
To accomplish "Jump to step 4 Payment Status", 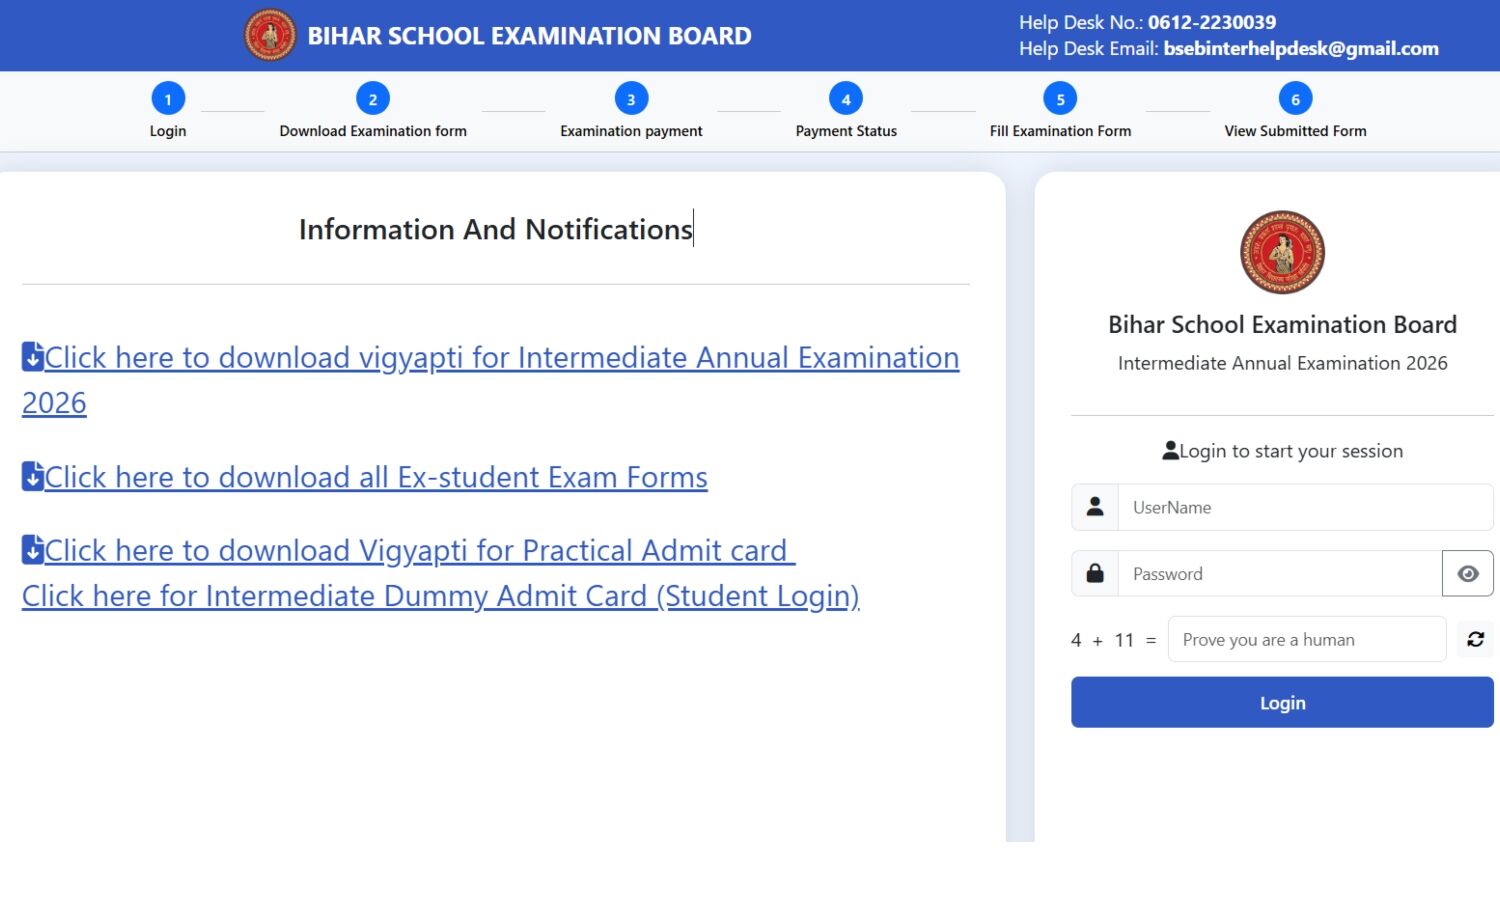I will coord(846,99).
